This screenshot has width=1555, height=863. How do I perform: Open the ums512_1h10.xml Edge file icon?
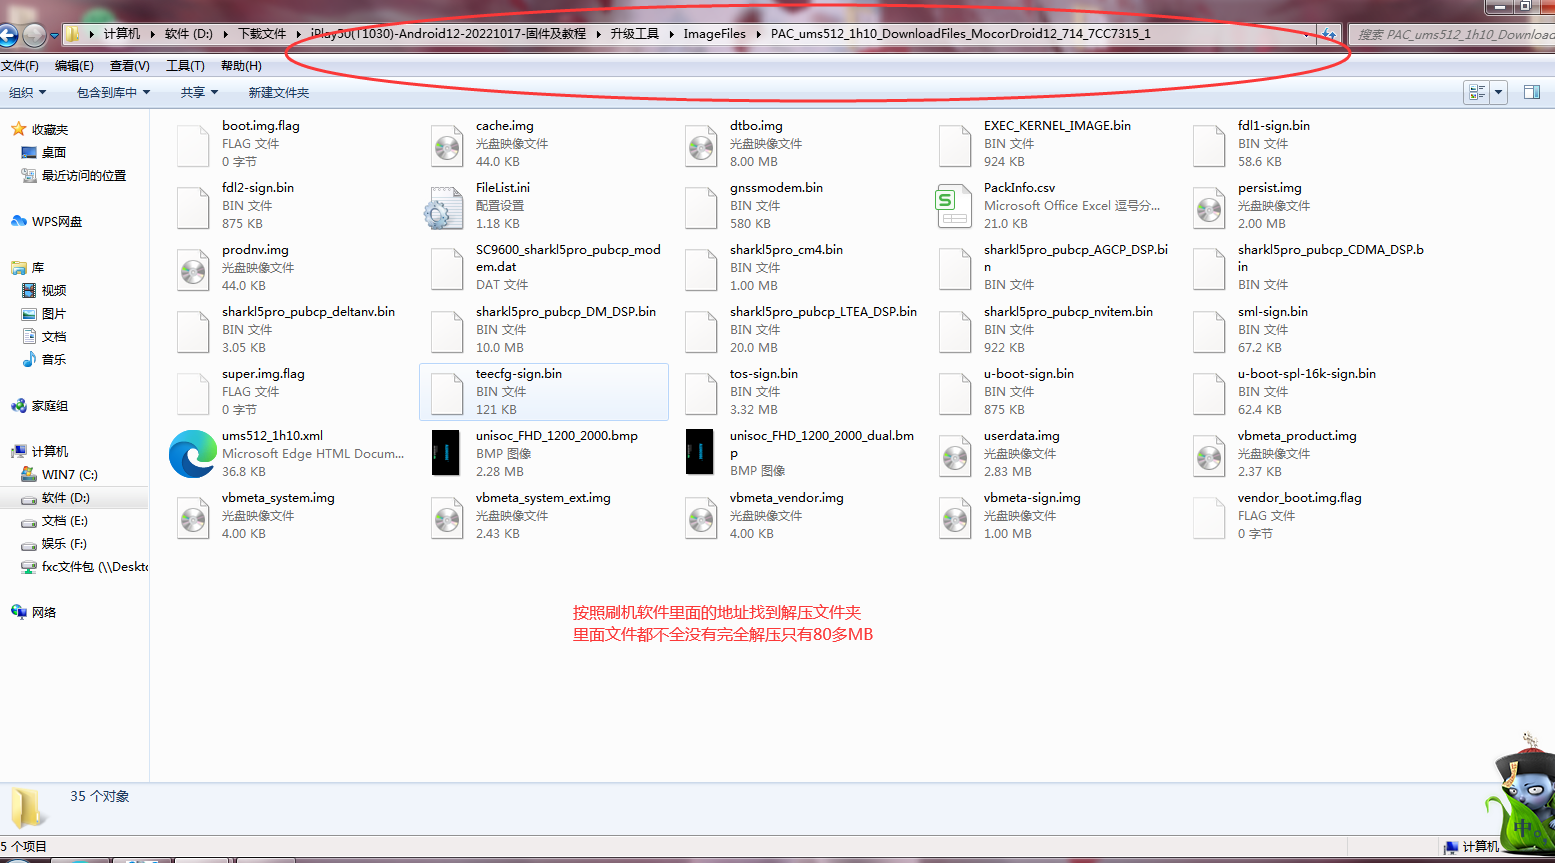click(192, 454)
